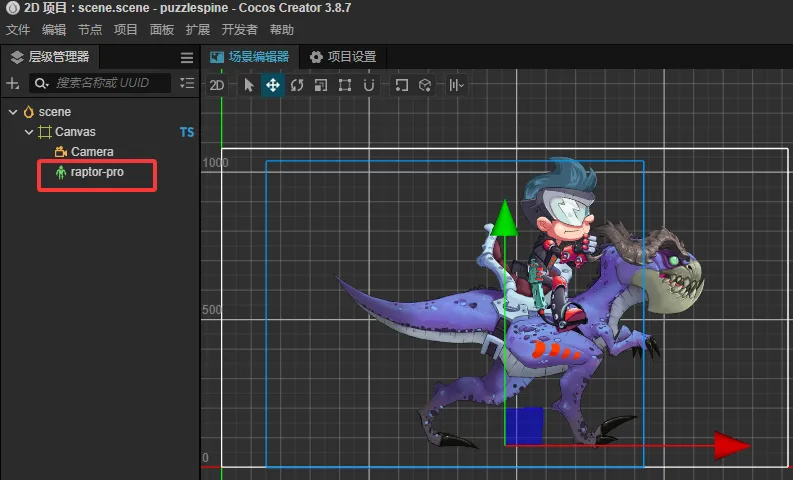The width and height of the screenshot is (793, 480).
Task: Click the add node plus icon
Action: click(13, 84)
